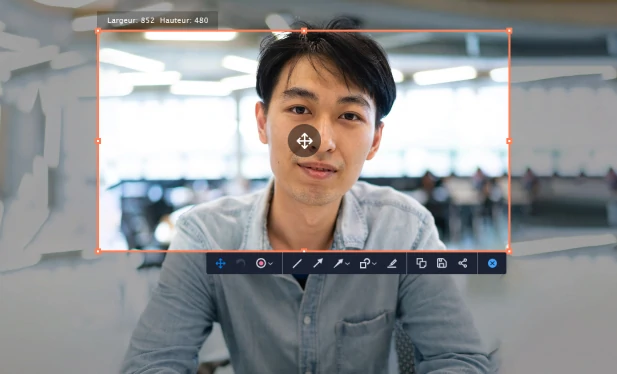This screenshot has width=617, height=374.
Task: Click the undo arrow icon
Action: tap(241, 263)
